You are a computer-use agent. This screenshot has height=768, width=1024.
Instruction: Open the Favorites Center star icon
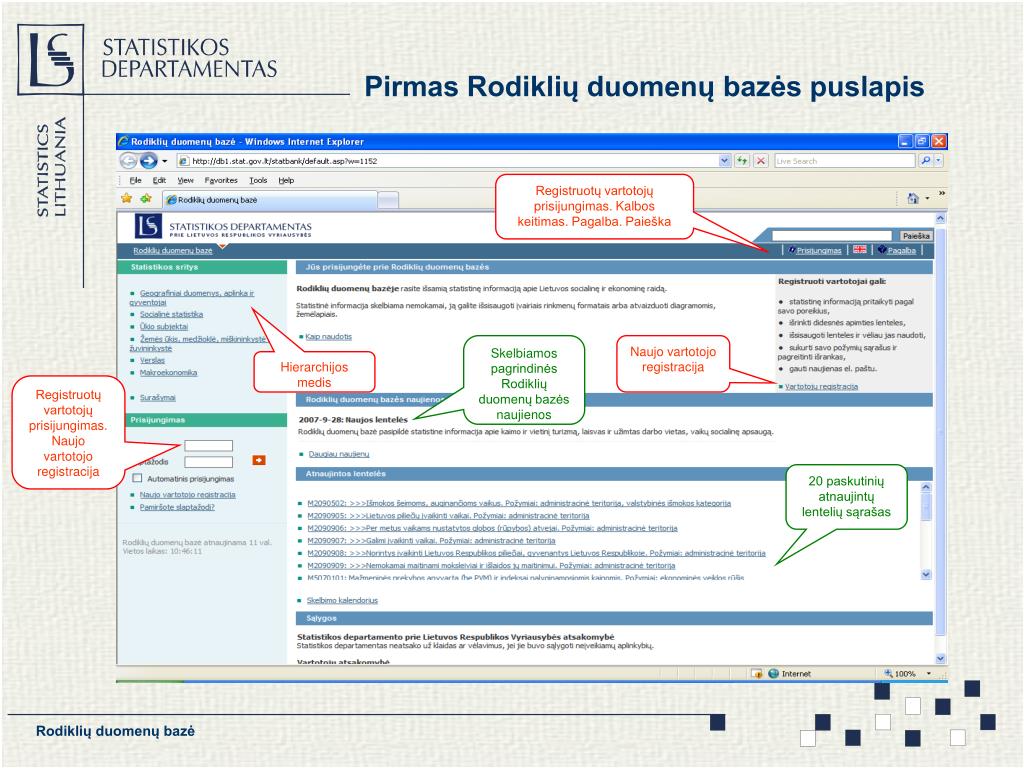pos(127,199)
